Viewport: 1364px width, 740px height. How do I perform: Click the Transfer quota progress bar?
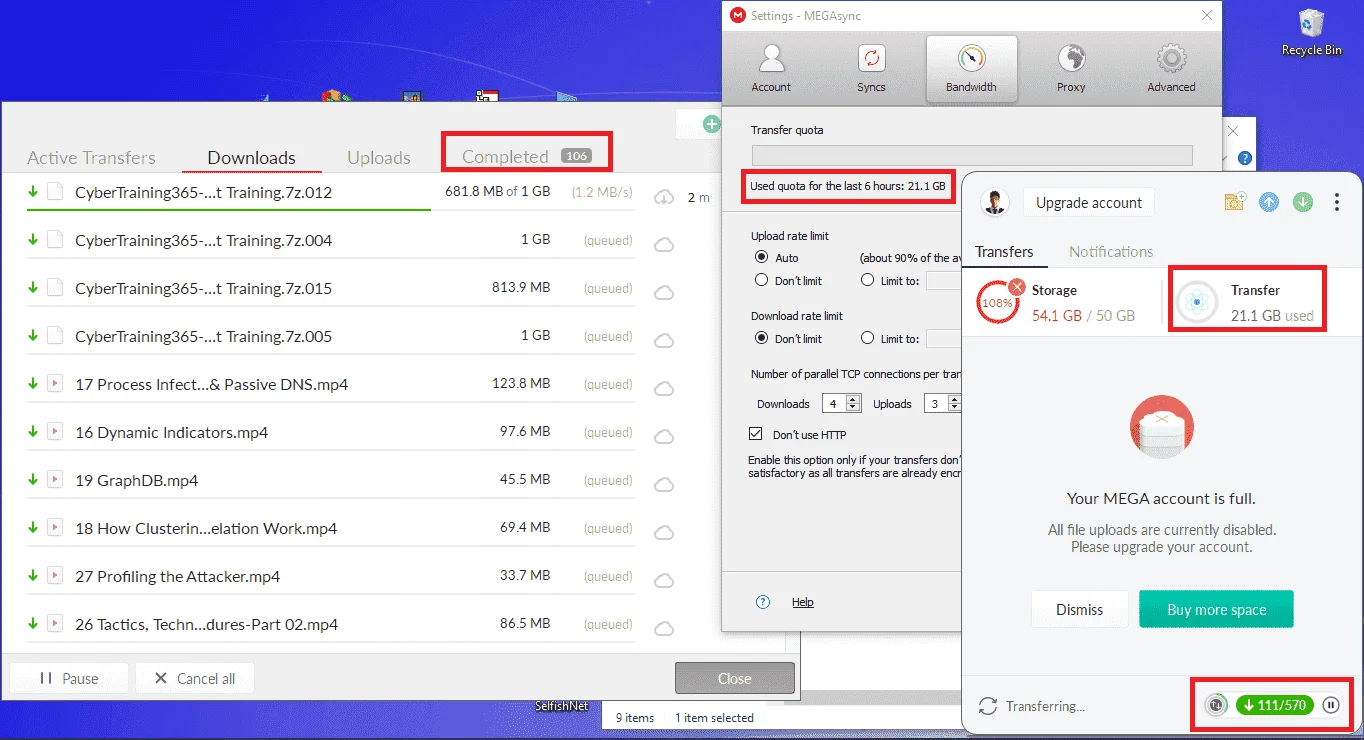click(x=972, y=155)
